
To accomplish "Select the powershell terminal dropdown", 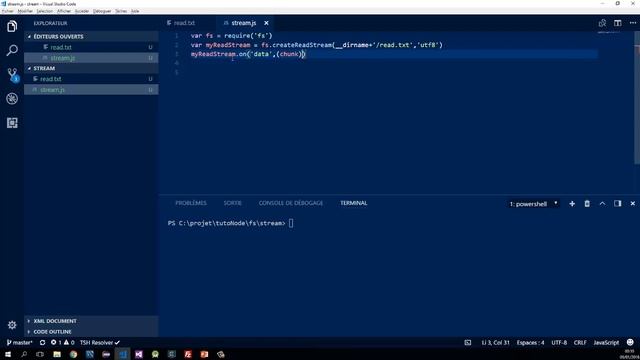I will pos(533,204).
